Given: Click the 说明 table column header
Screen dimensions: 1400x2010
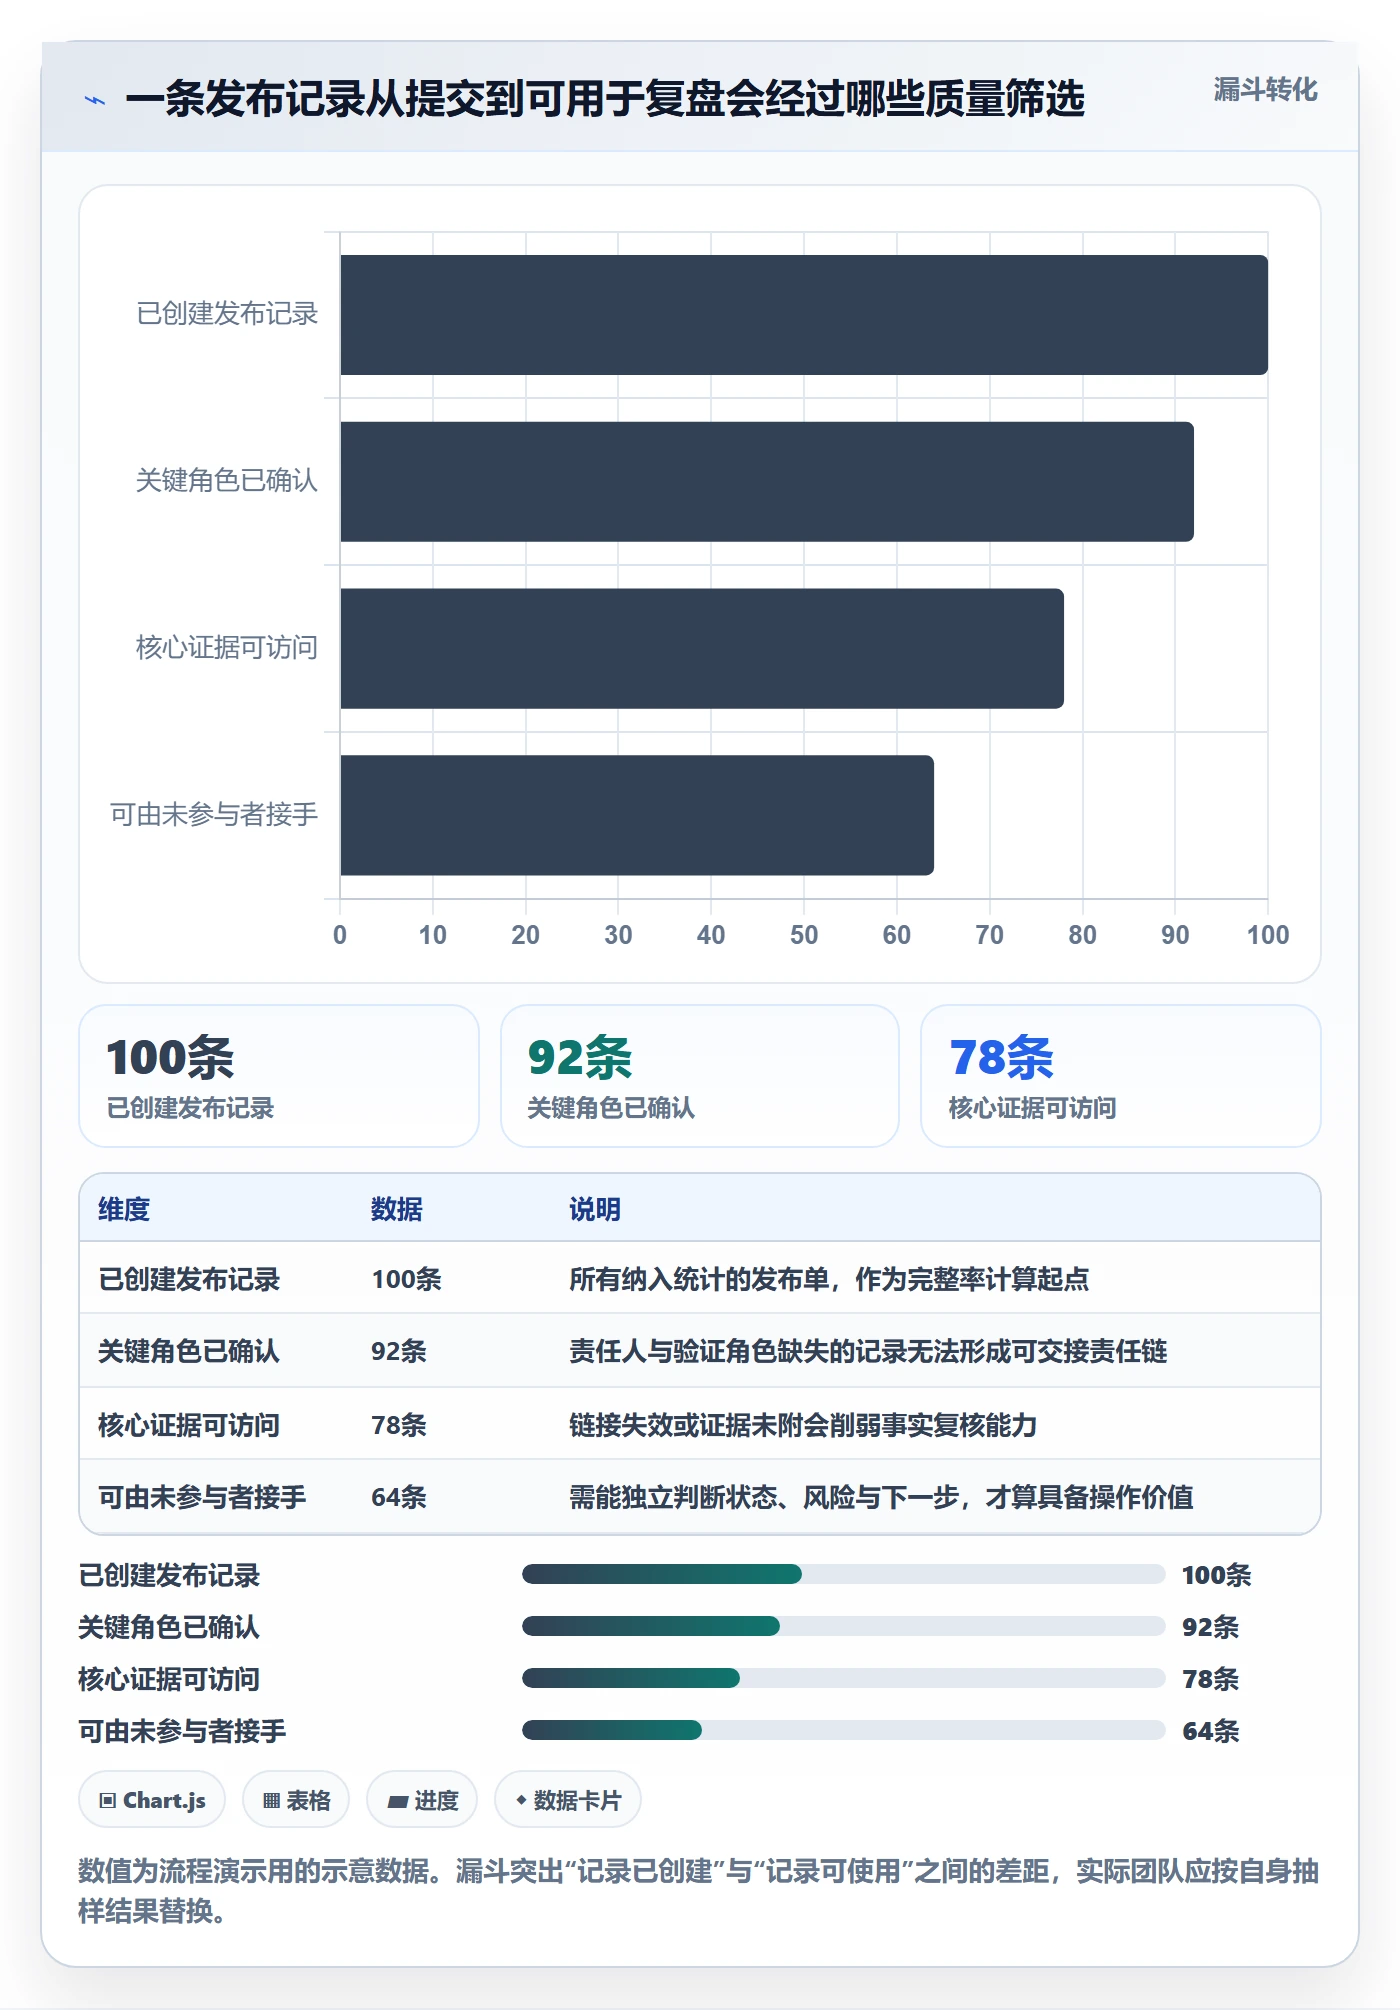Looking at the screenshot, I should point(595,1209).
